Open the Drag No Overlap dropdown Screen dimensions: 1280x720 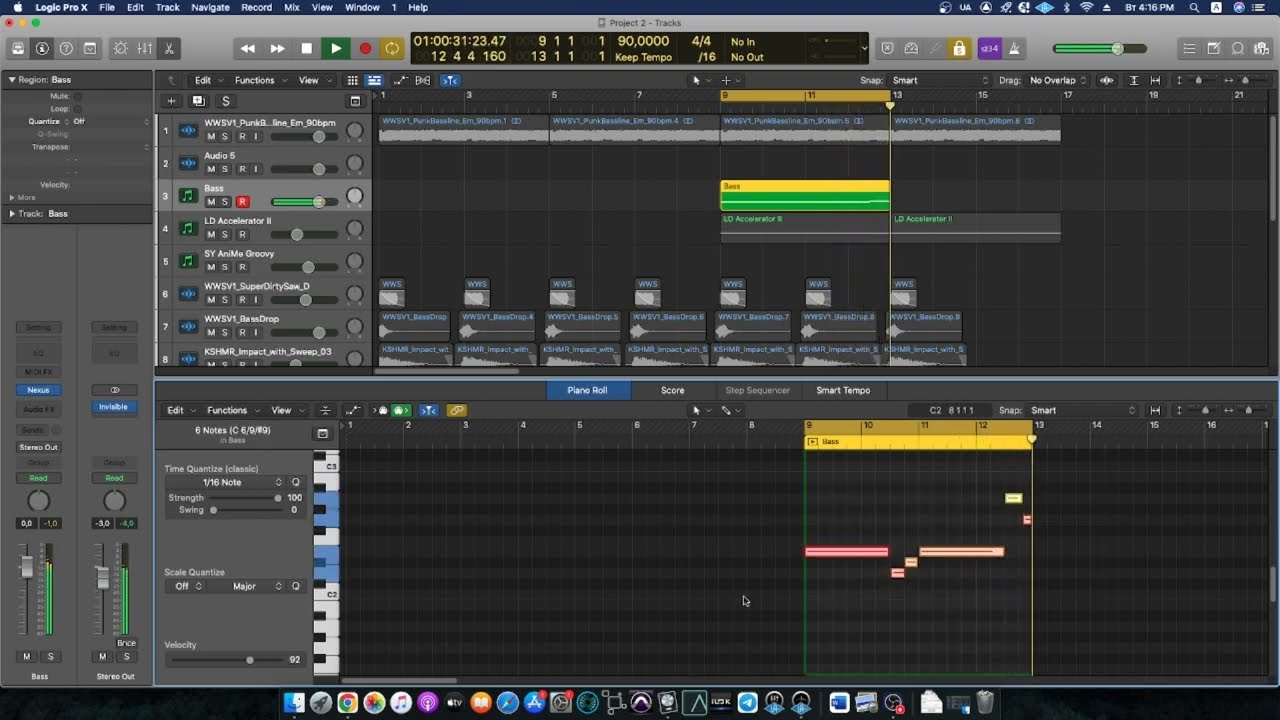click(x=1057, y=80)
